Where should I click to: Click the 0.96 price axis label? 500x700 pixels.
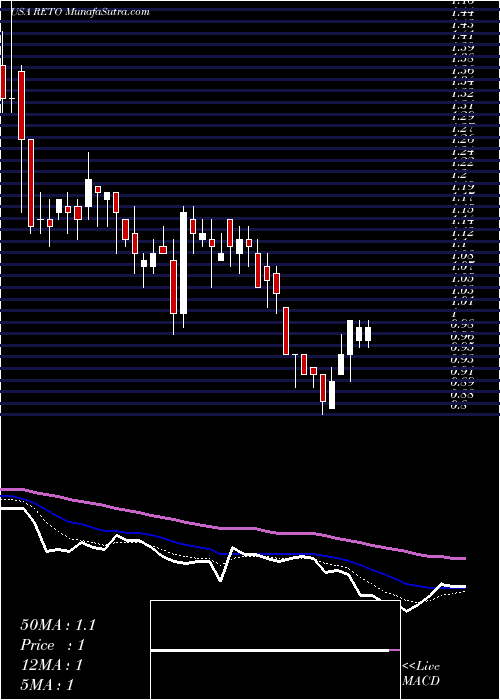(463, 336)
